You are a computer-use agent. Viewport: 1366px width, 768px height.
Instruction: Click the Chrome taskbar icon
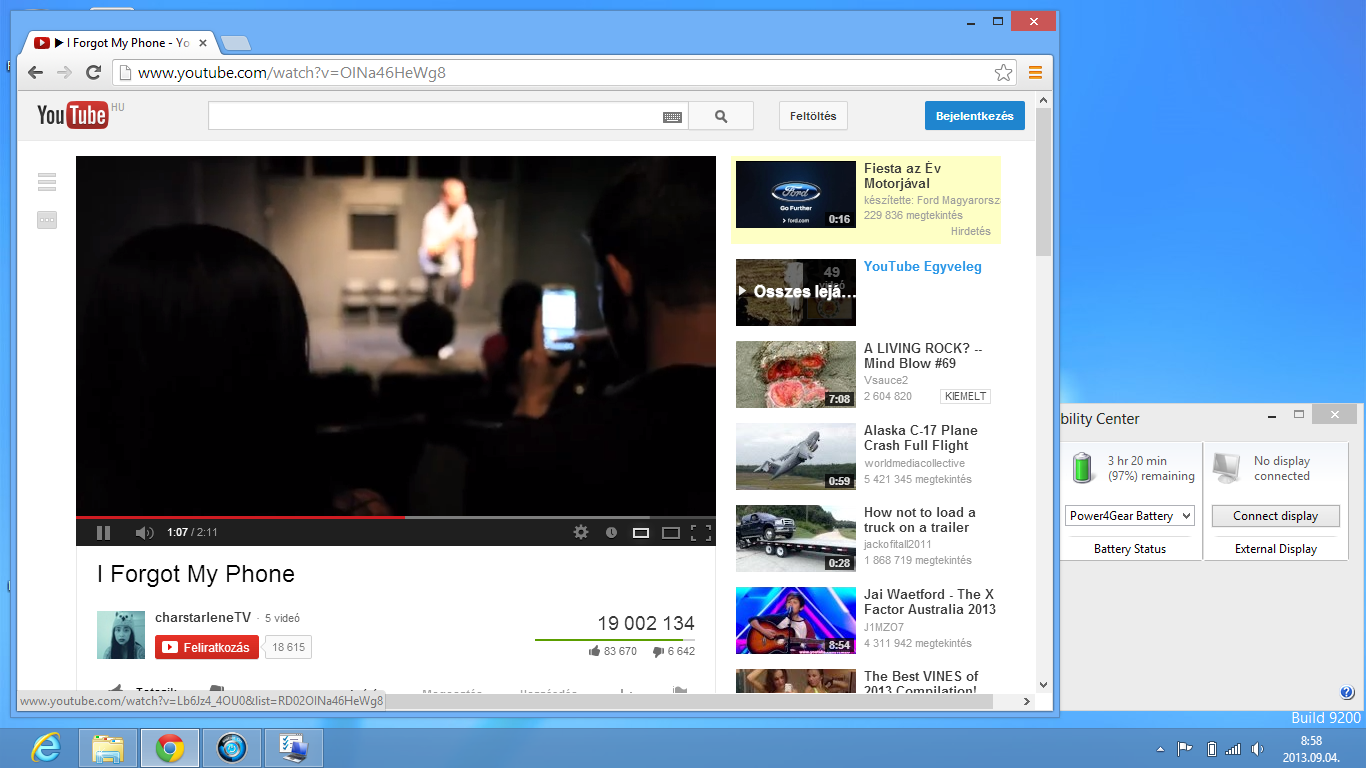coord(169,748)
